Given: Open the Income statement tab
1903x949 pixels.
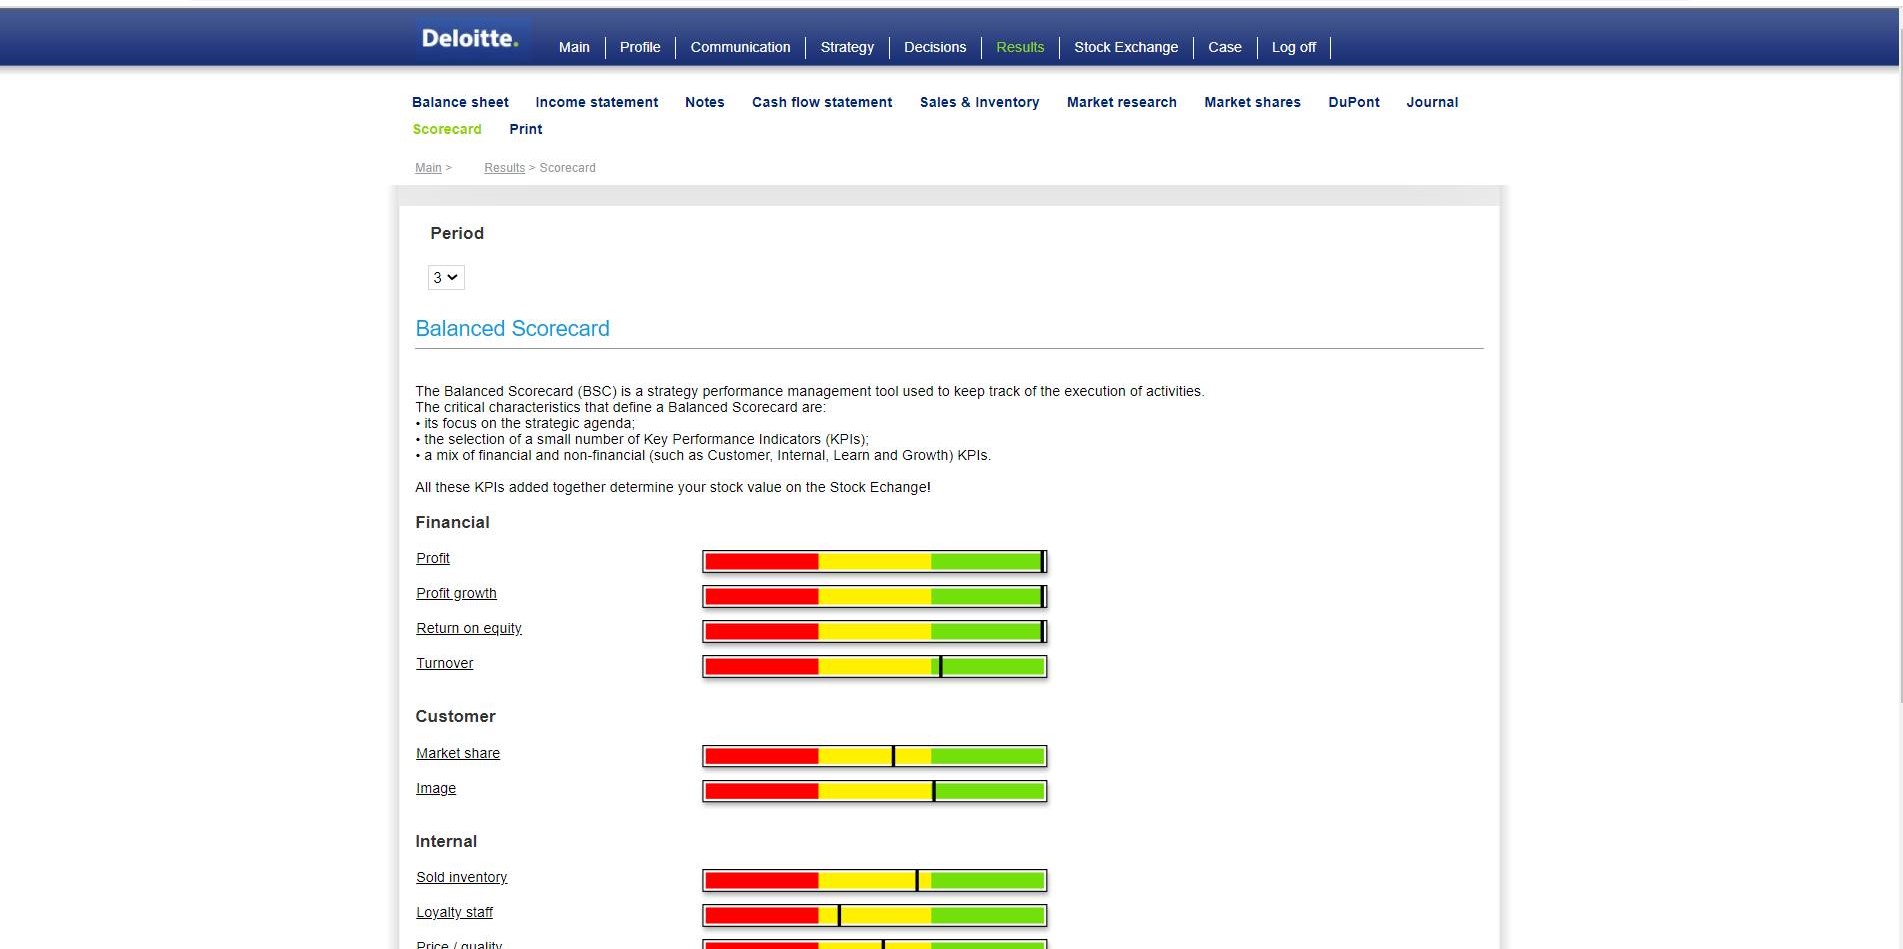Looking at the screenshot, I should click(x=596, y=102).
